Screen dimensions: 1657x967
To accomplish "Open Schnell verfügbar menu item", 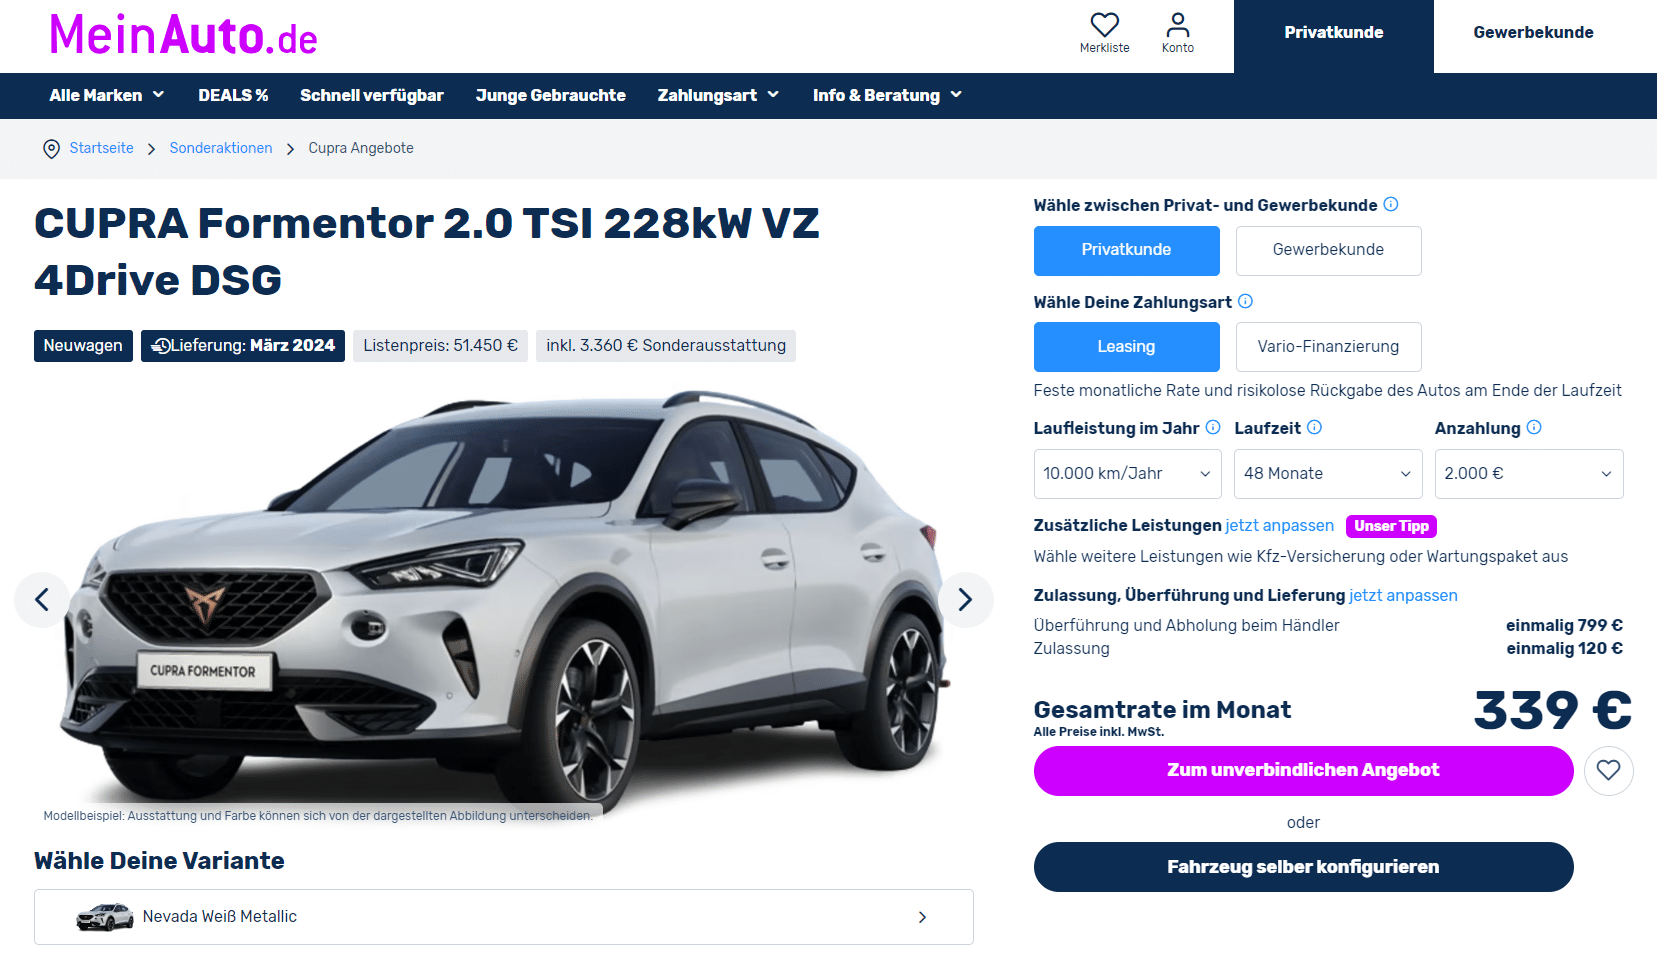I will 371,95.
